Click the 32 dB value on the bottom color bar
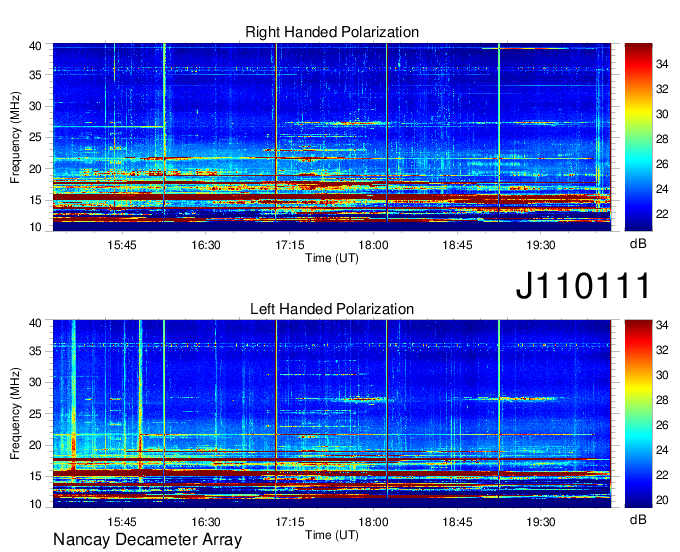Screen dimensions: 680x552 coord(662,350)
